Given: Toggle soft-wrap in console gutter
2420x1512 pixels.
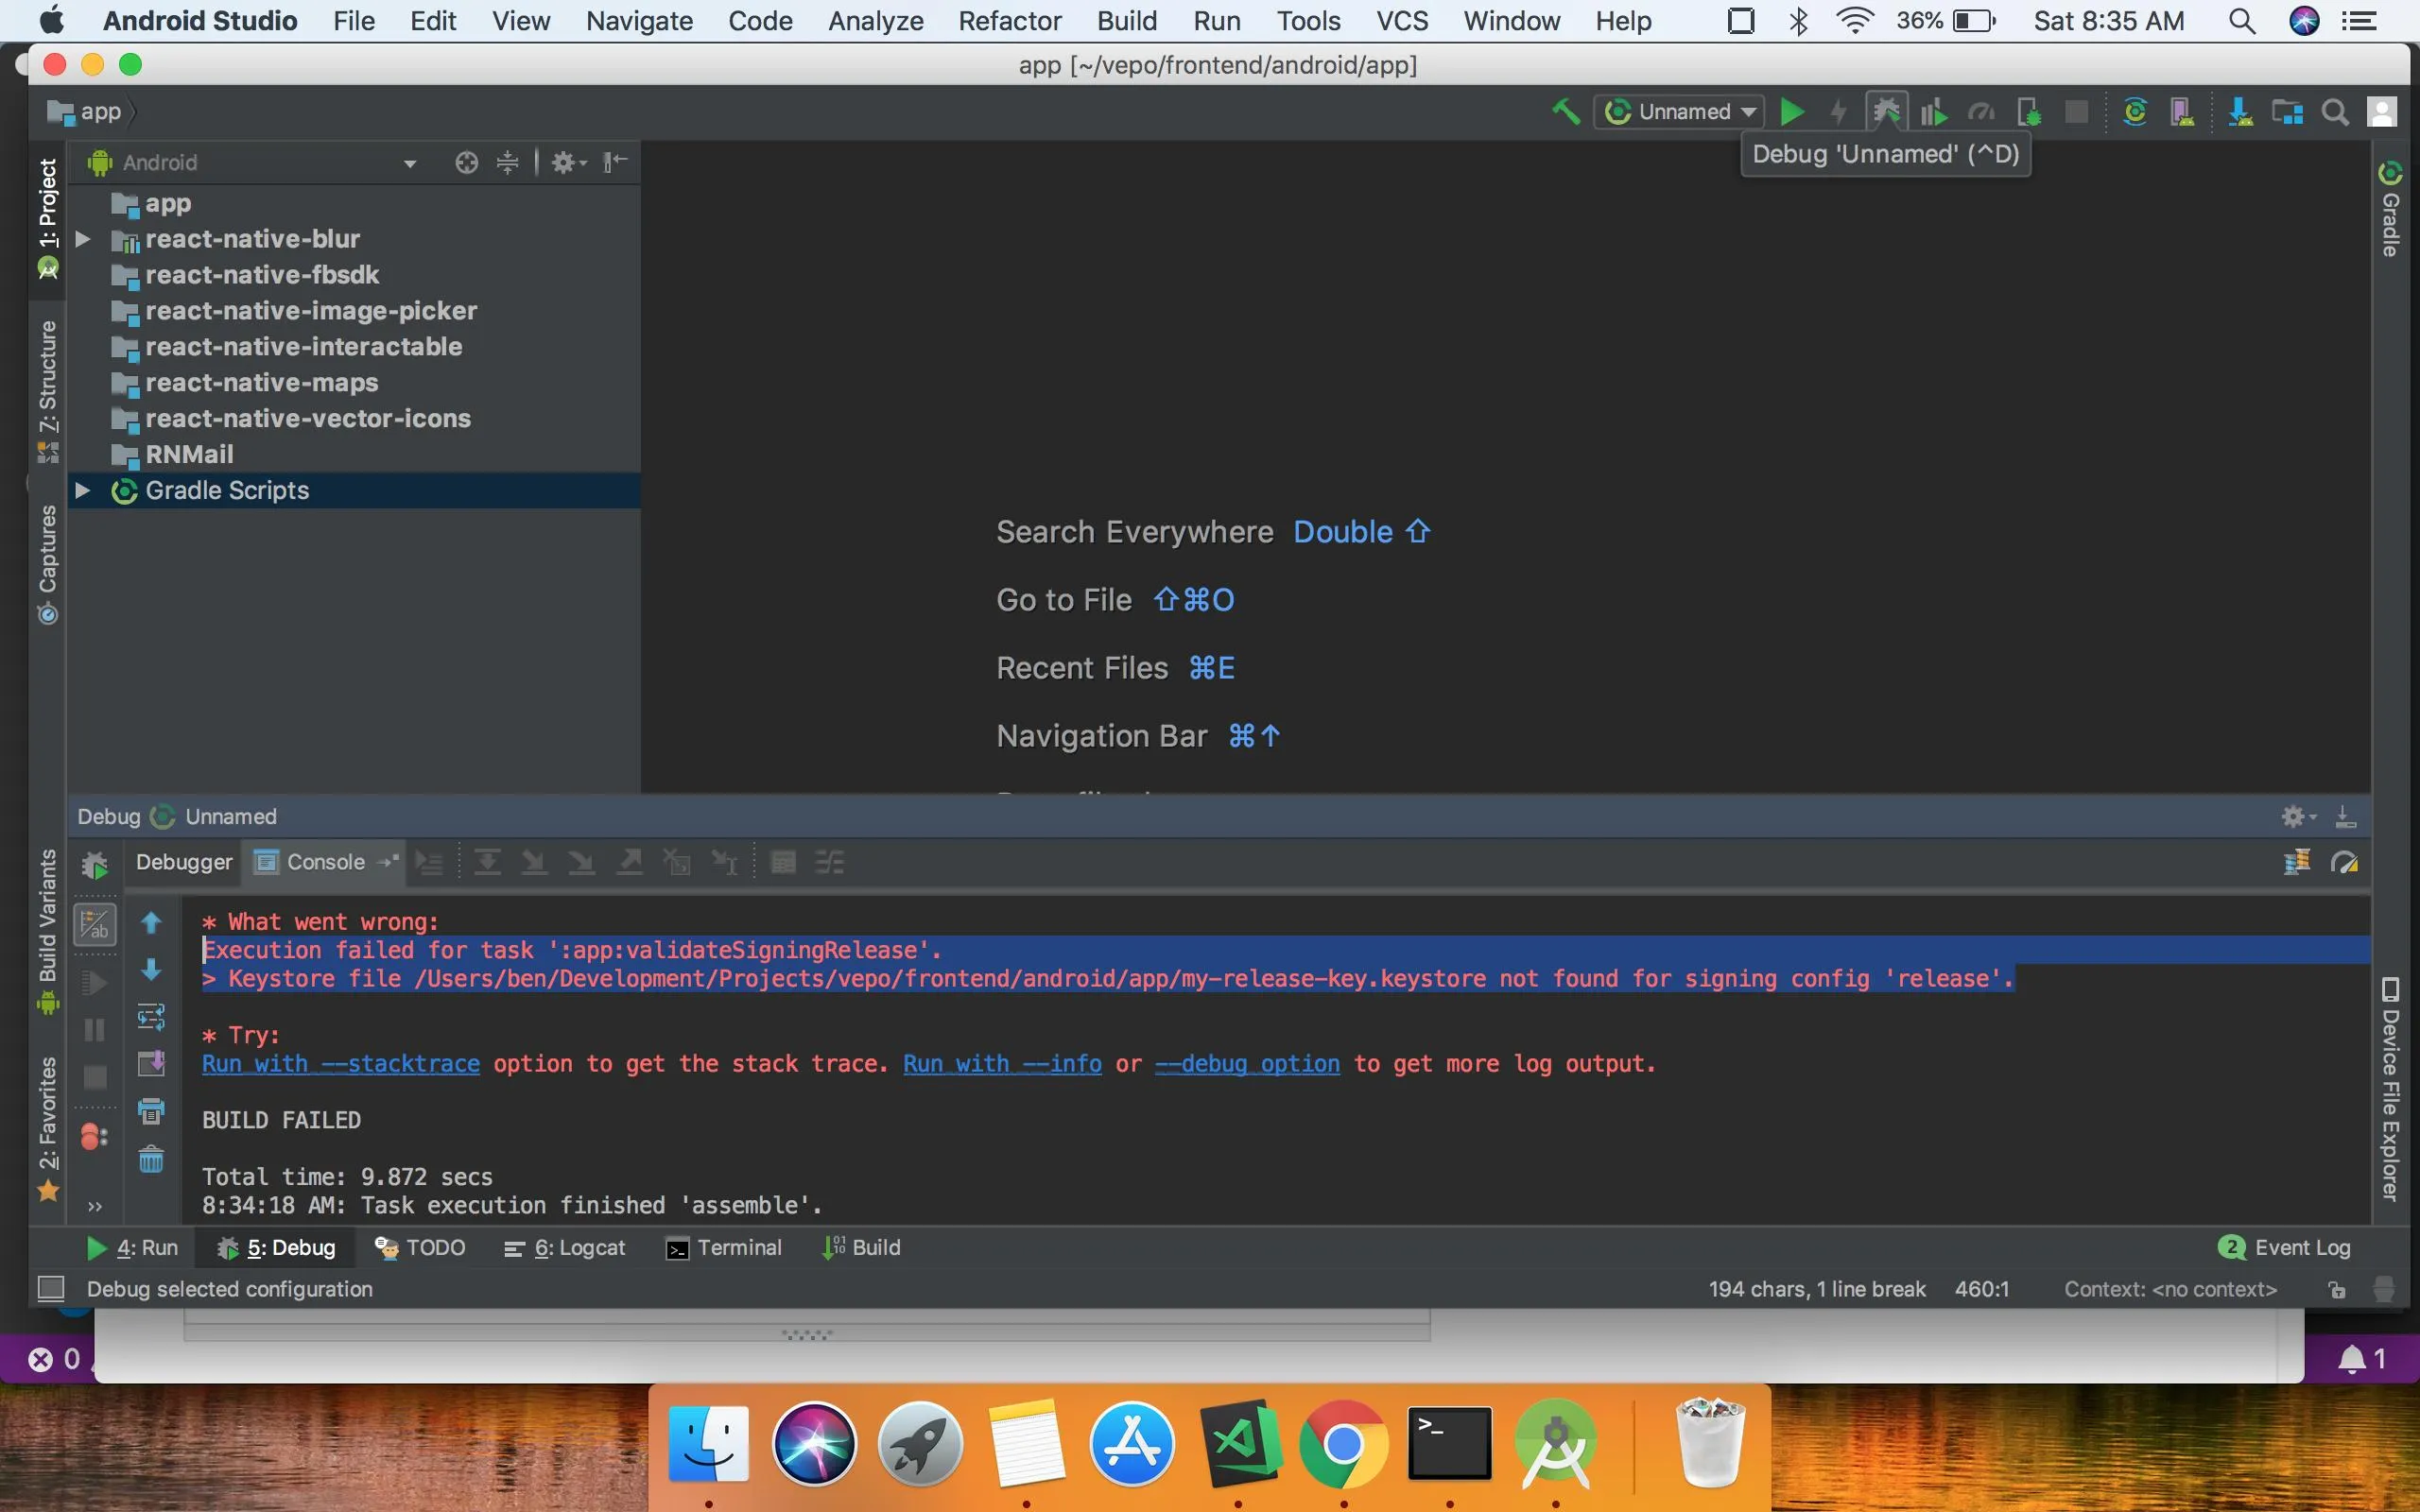Looking at the screenshot, I should 151,1017.
